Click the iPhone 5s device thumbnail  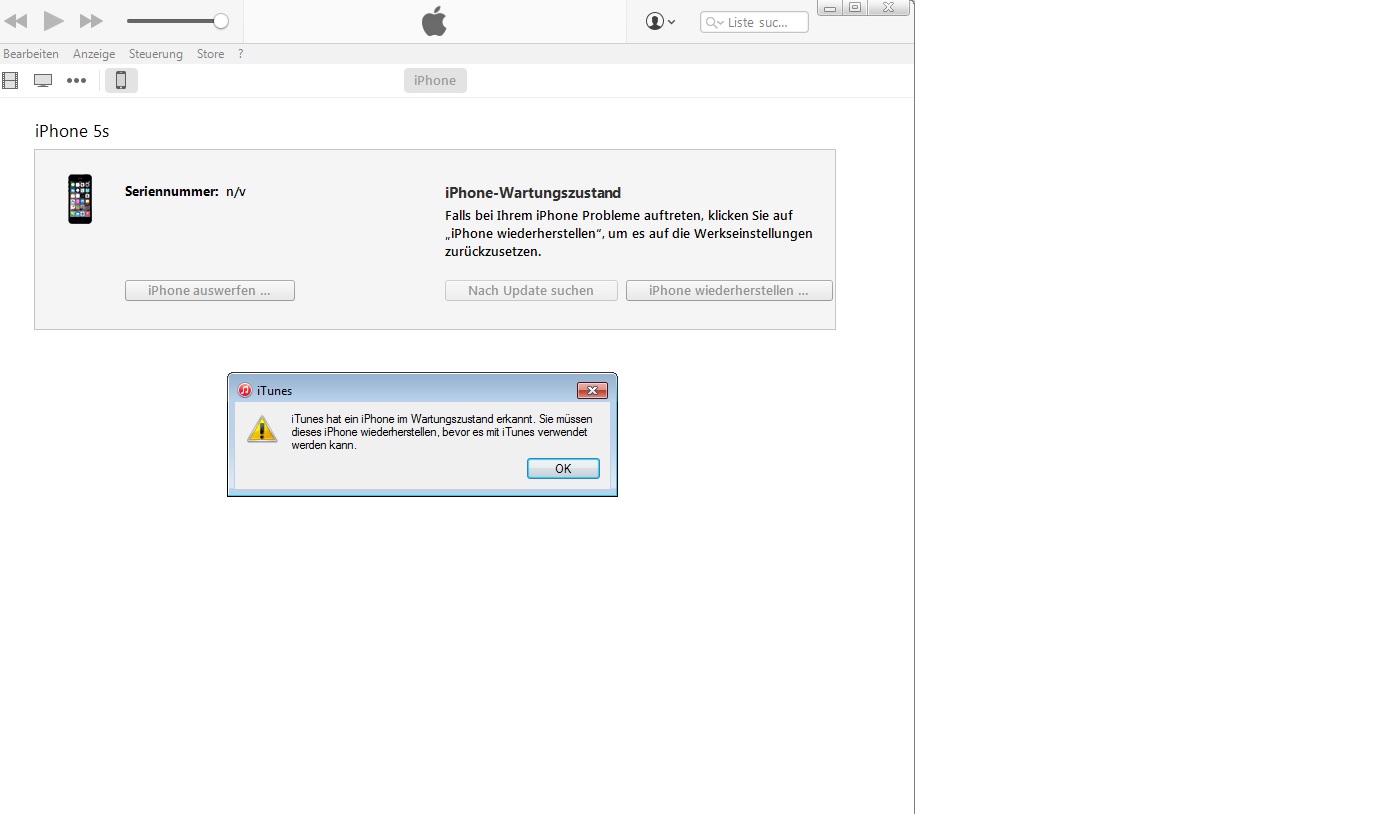point(80,199)
